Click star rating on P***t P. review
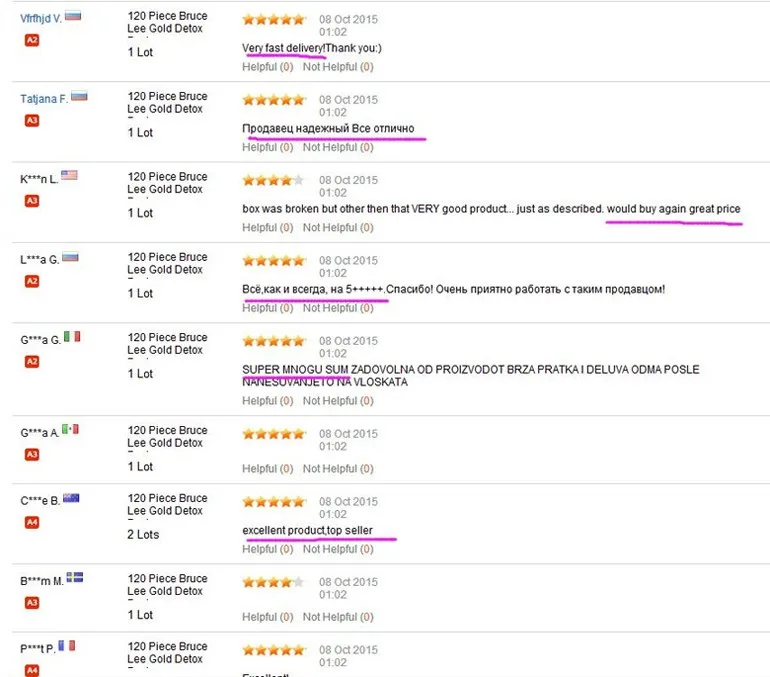The width and height of the screenshot is (770, 677). coord(274,650)
